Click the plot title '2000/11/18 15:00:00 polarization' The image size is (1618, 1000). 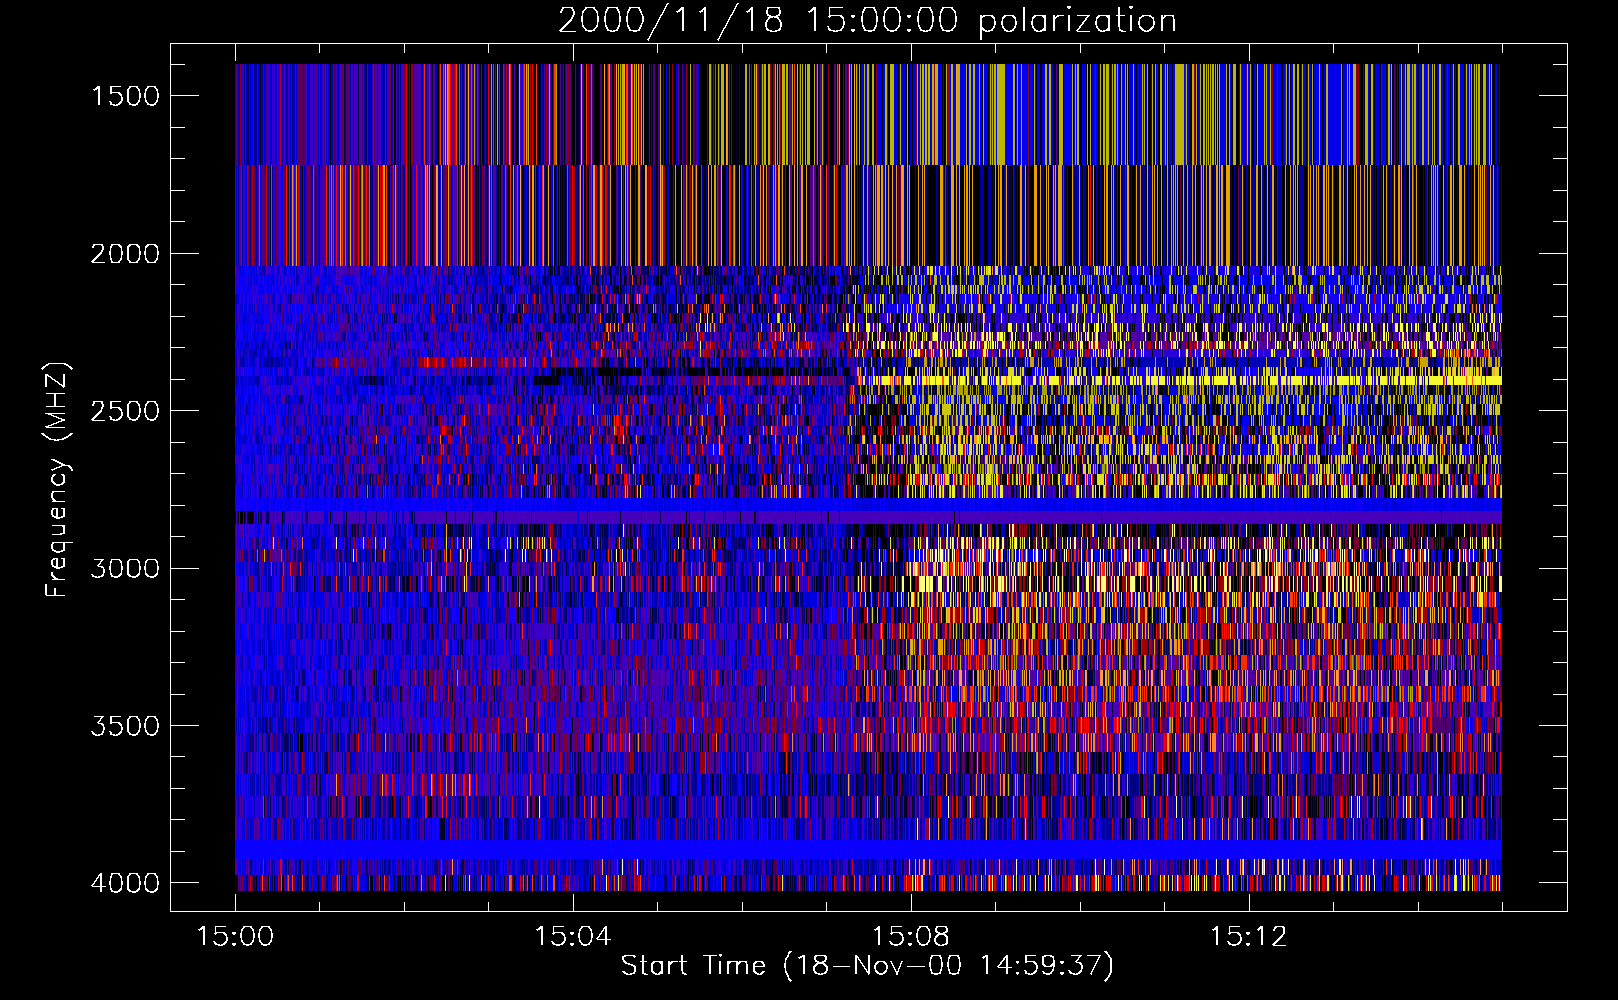pos(867,21)
